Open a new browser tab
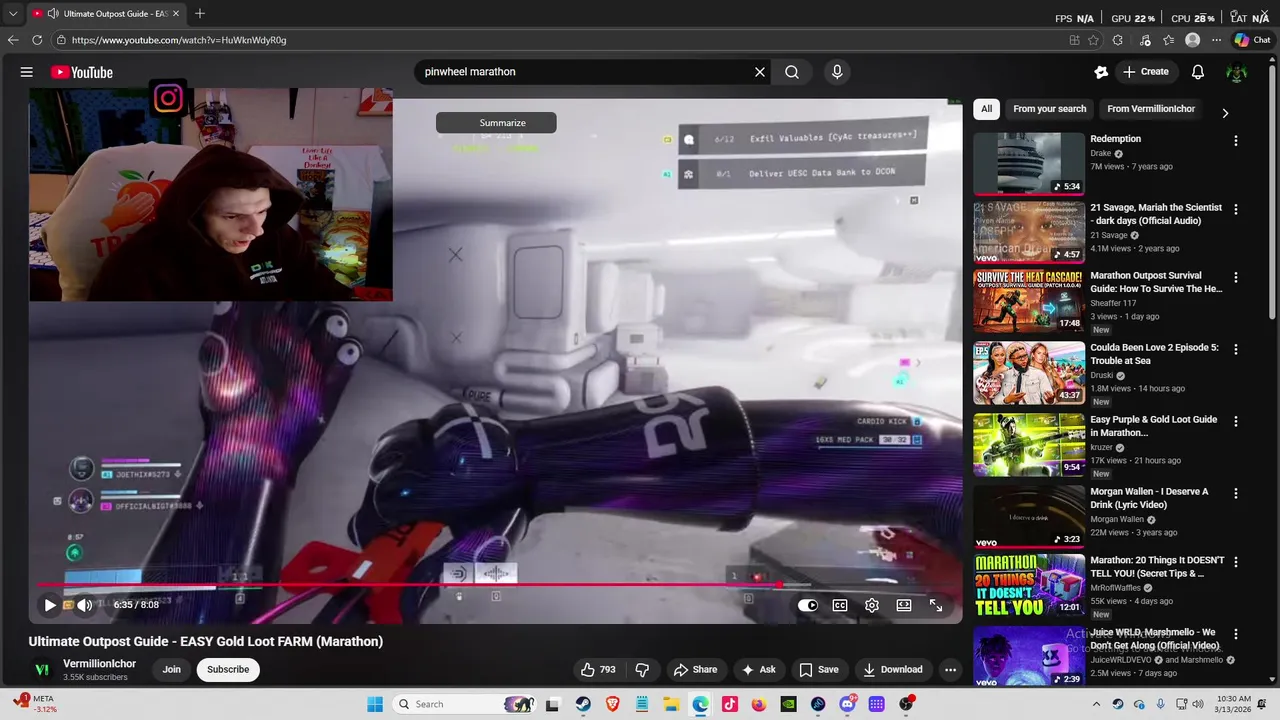 pyautogui.click(x=200, y=14)
